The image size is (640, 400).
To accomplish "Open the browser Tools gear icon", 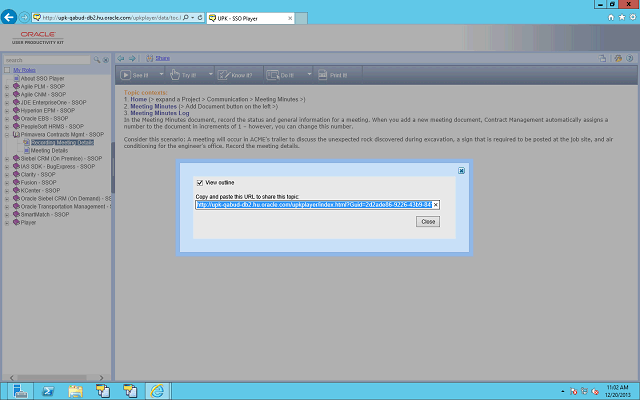I will [x=633, y=17].
